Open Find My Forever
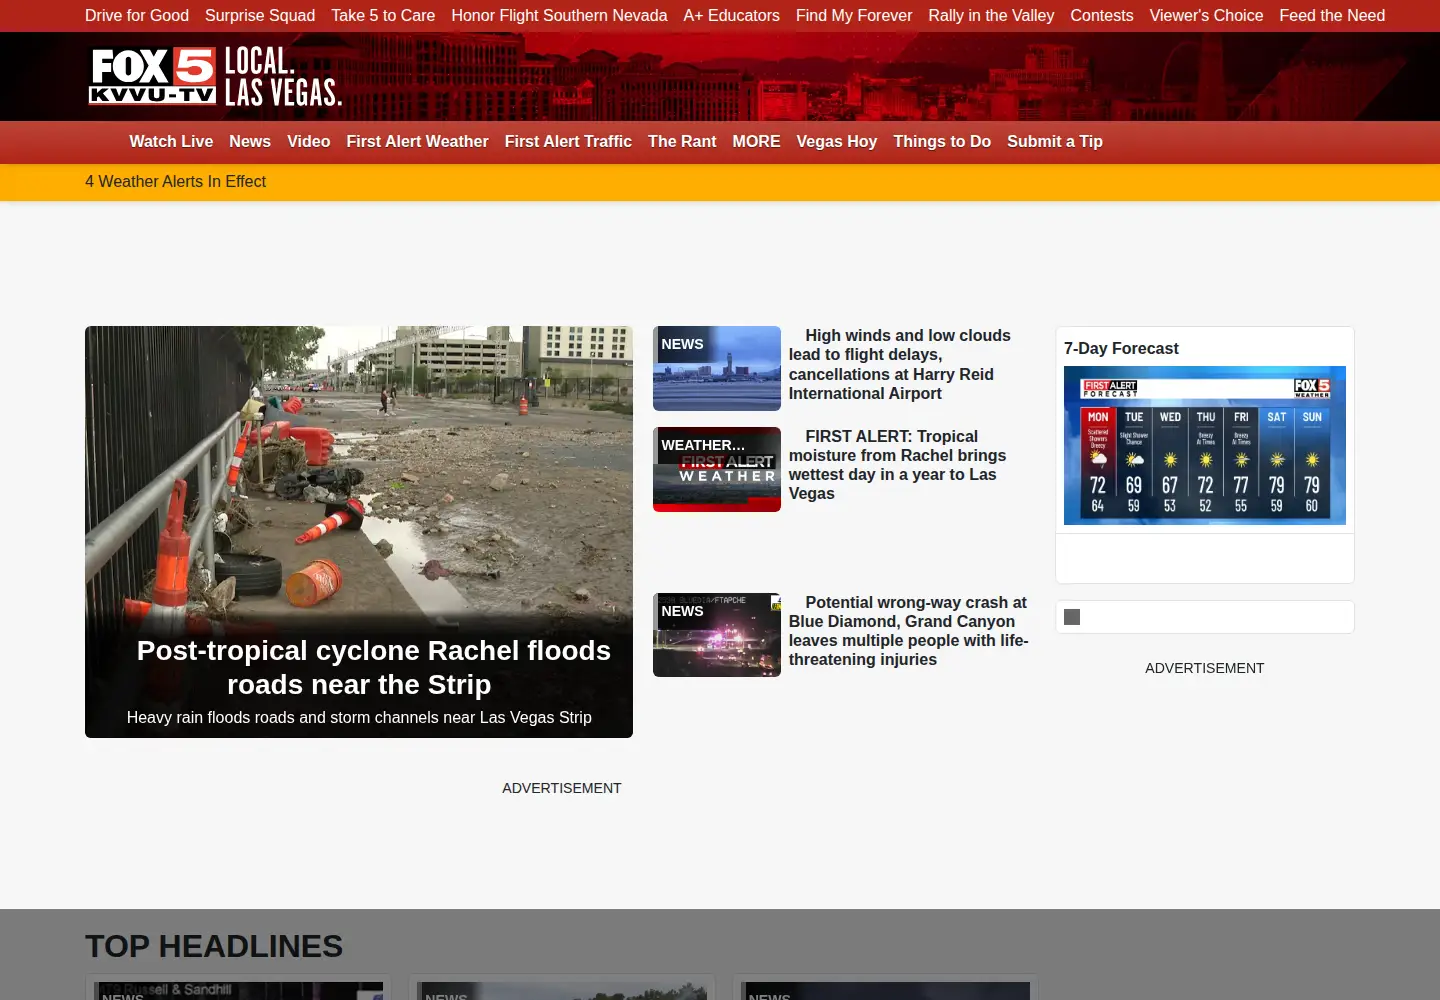Image resolution: width=1440 pixels, height=1000 pixels. tap(854, 16)
